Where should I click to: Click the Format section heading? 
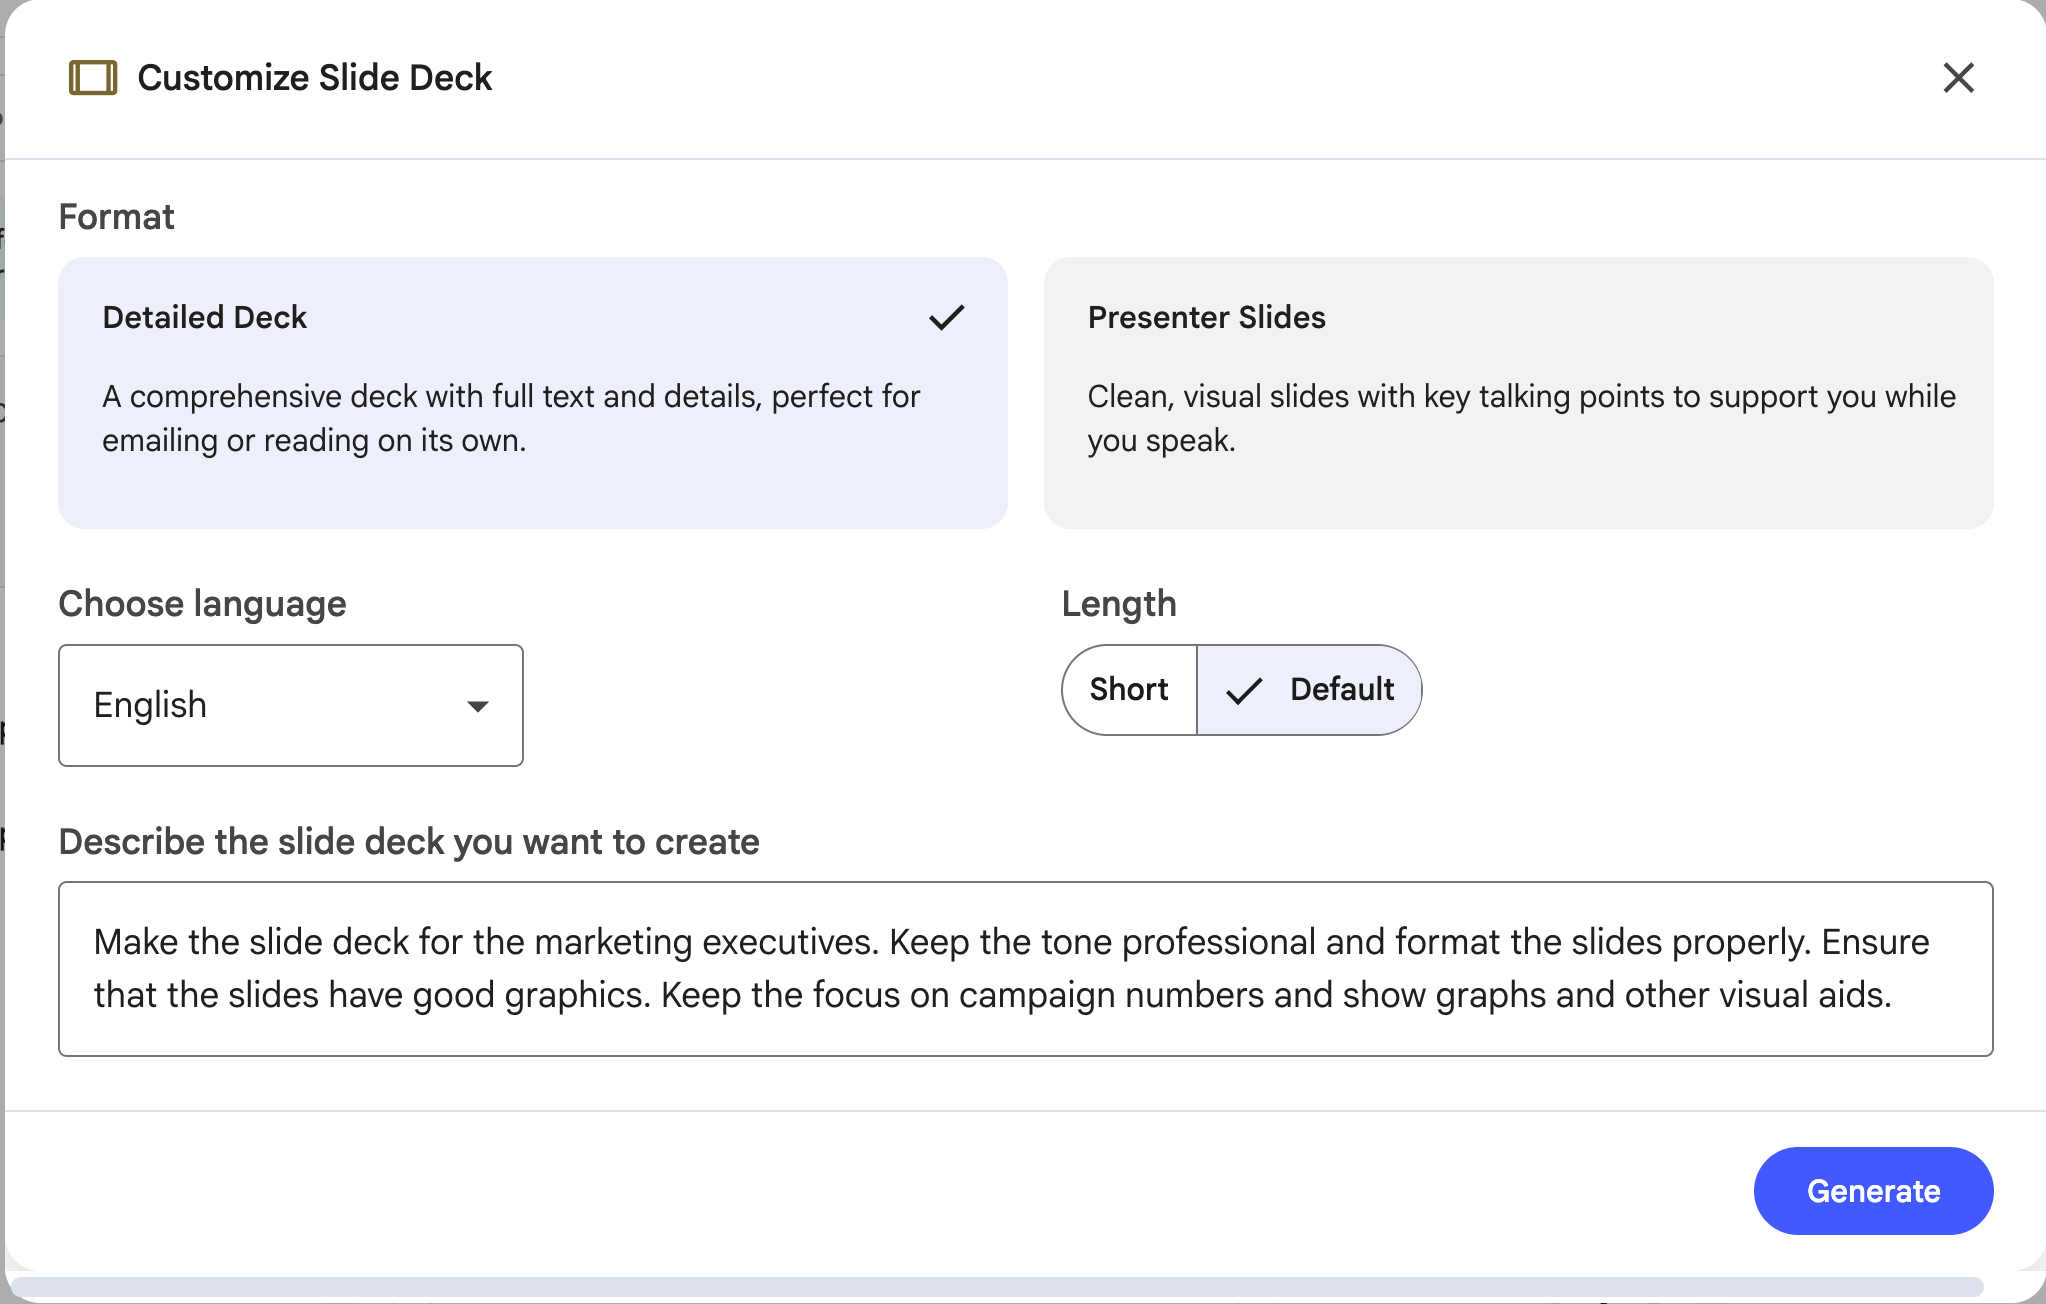click(x=116, y=217)
